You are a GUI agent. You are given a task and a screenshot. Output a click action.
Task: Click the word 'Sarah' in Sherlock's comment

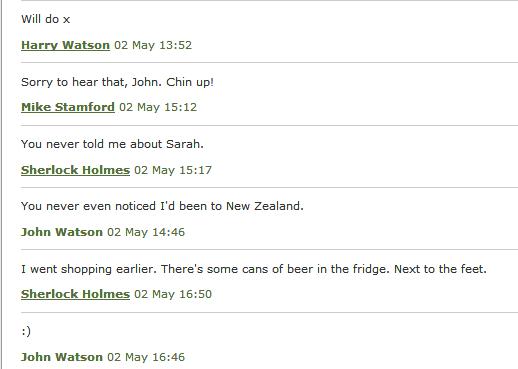pyautogui.click(x=185, y=144)
